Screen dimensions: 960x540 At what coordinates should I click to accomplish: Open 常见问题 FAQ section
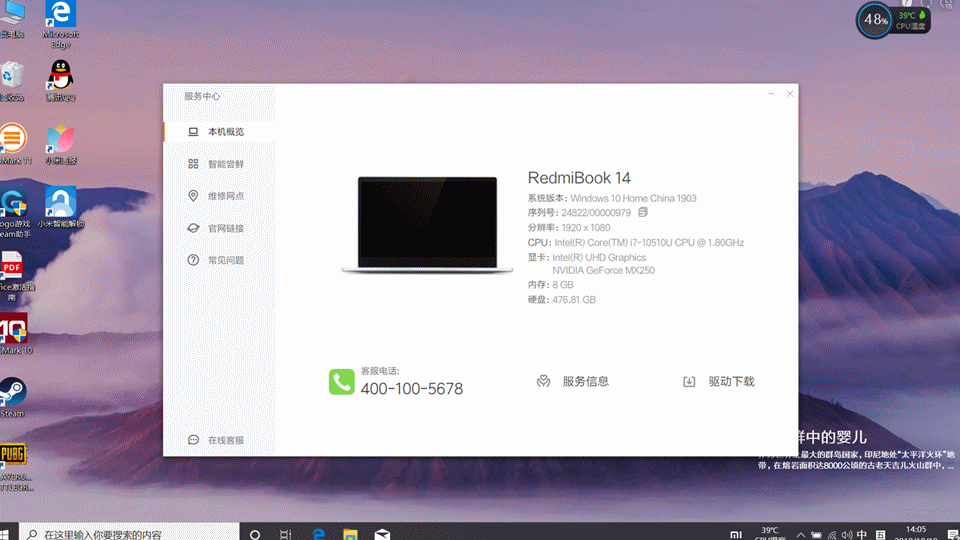click(219, 260)
